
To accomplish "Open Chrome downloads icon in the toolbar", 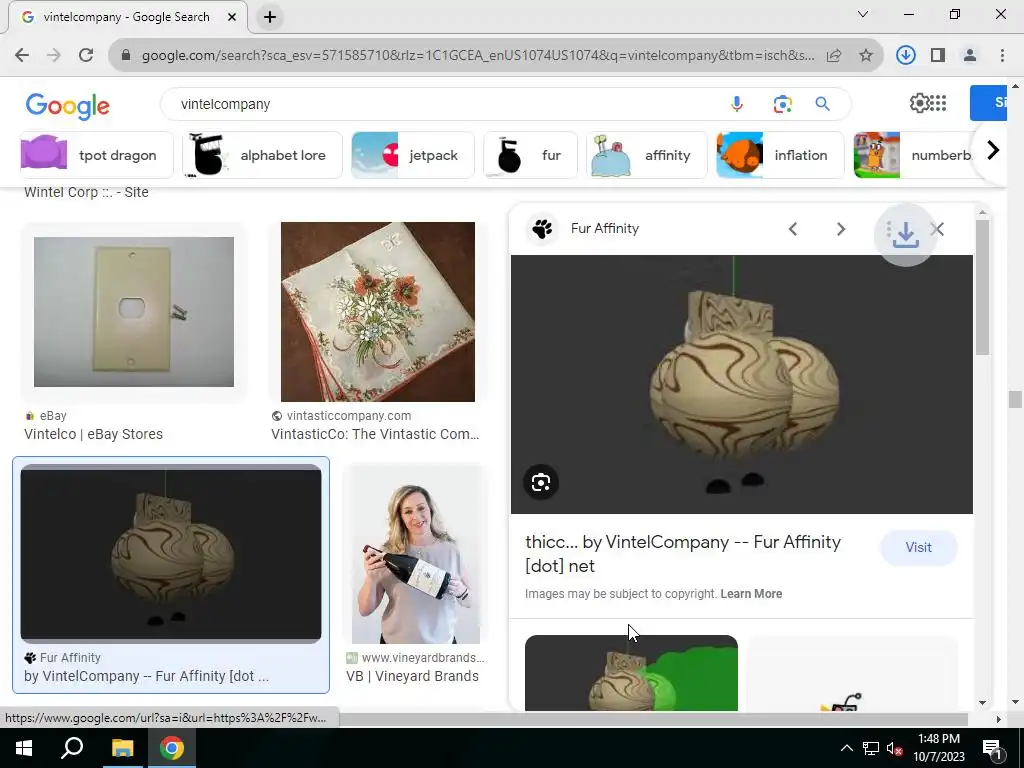I will pos(905,55).
